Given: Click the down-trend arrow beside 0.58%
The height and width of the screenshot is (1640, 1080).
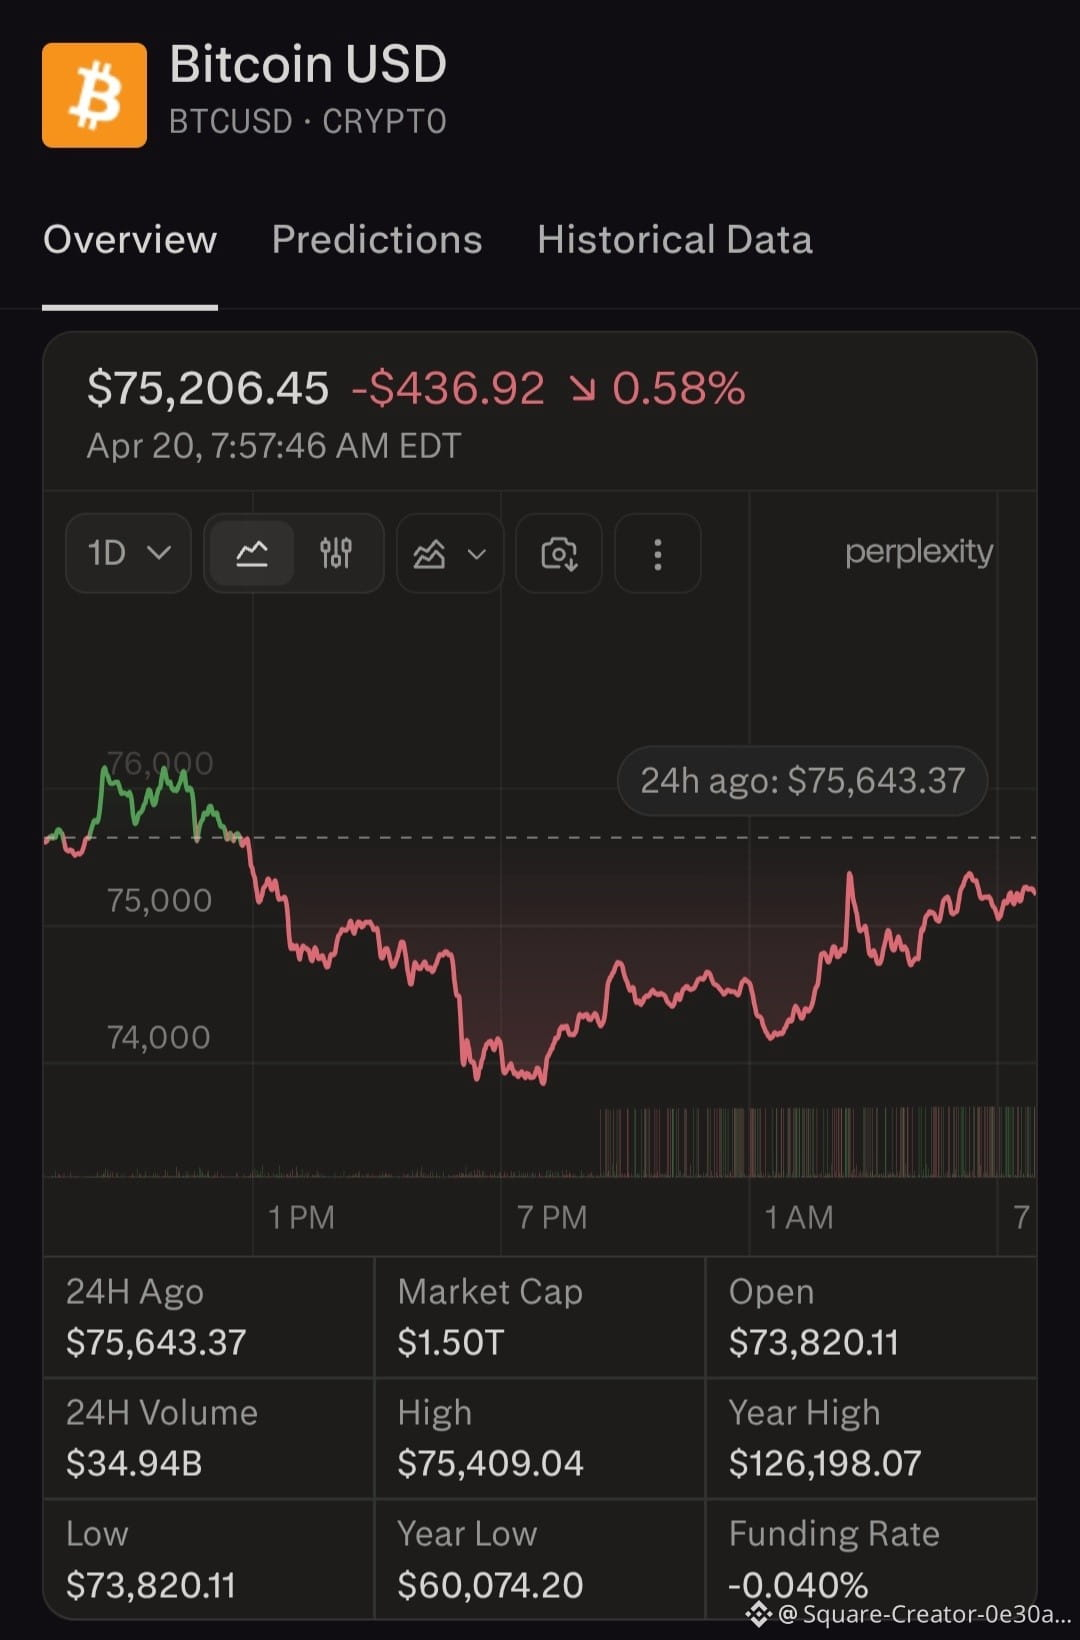Looking at the screenshot, I should tap(582, 389).
